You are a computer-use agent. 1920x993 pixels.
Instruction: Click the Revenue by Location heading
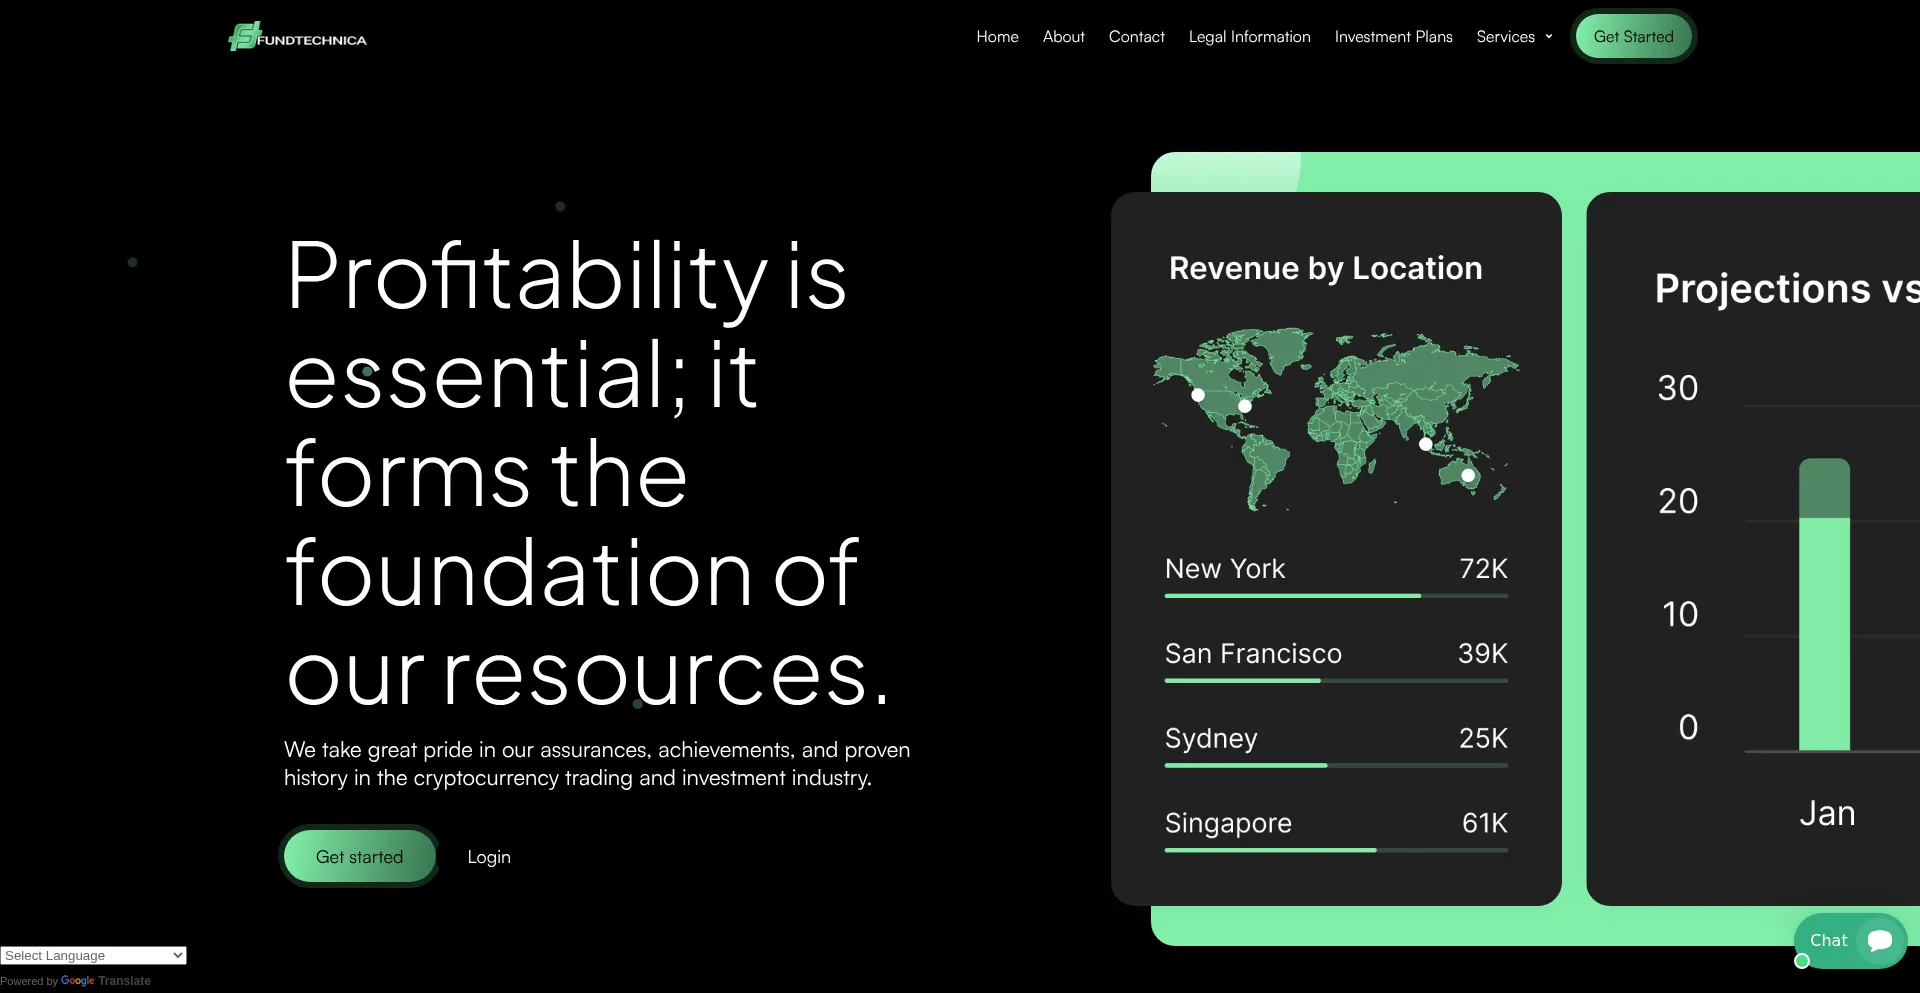[1325, 268]
